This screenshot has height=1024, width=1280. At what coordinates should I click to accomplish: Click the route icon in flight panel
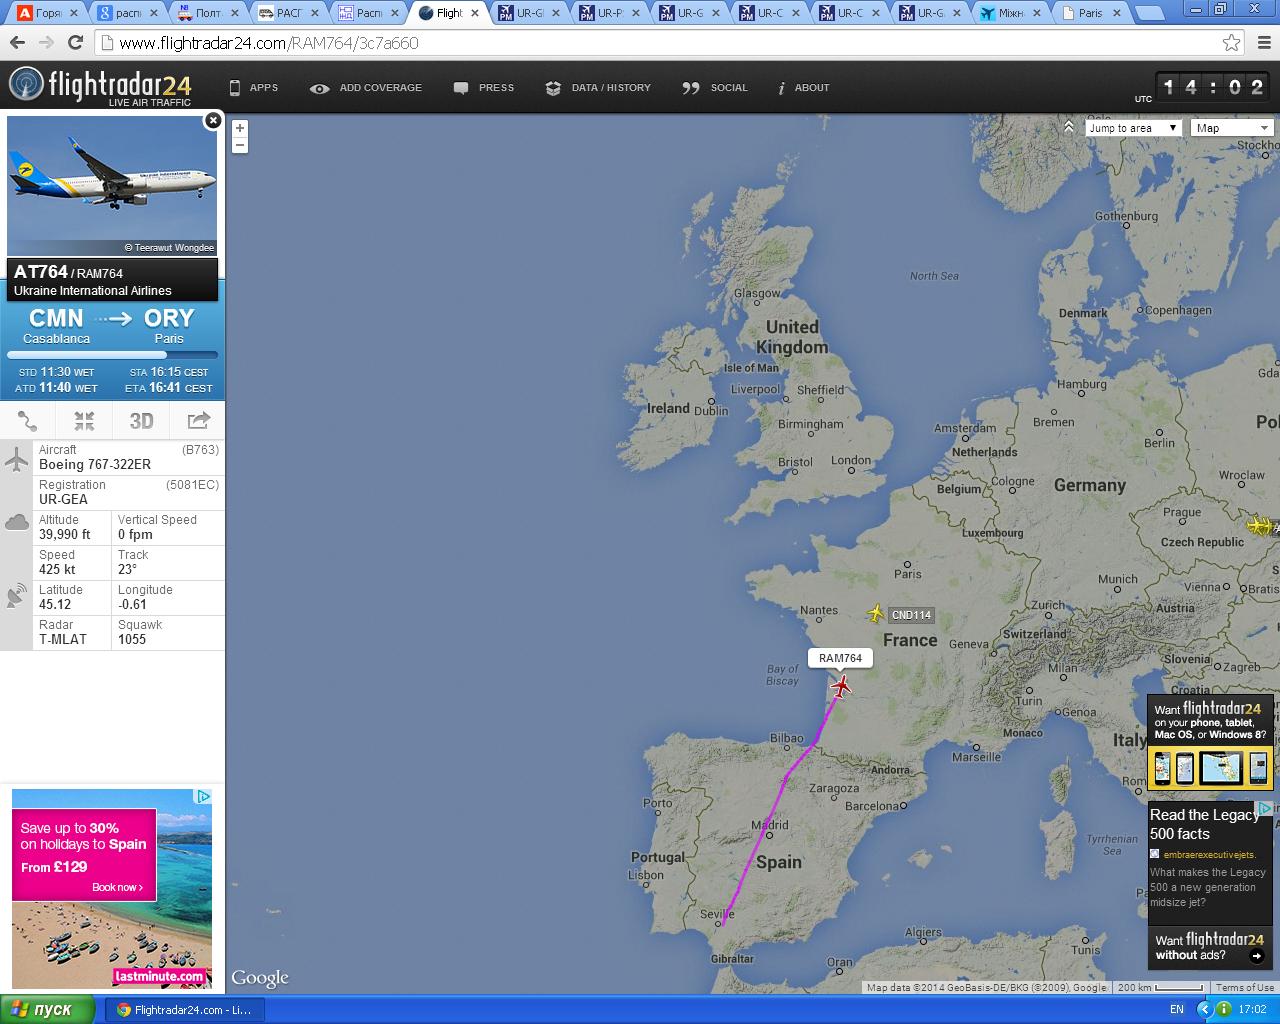pyautogui.click(x=28, y=421)
